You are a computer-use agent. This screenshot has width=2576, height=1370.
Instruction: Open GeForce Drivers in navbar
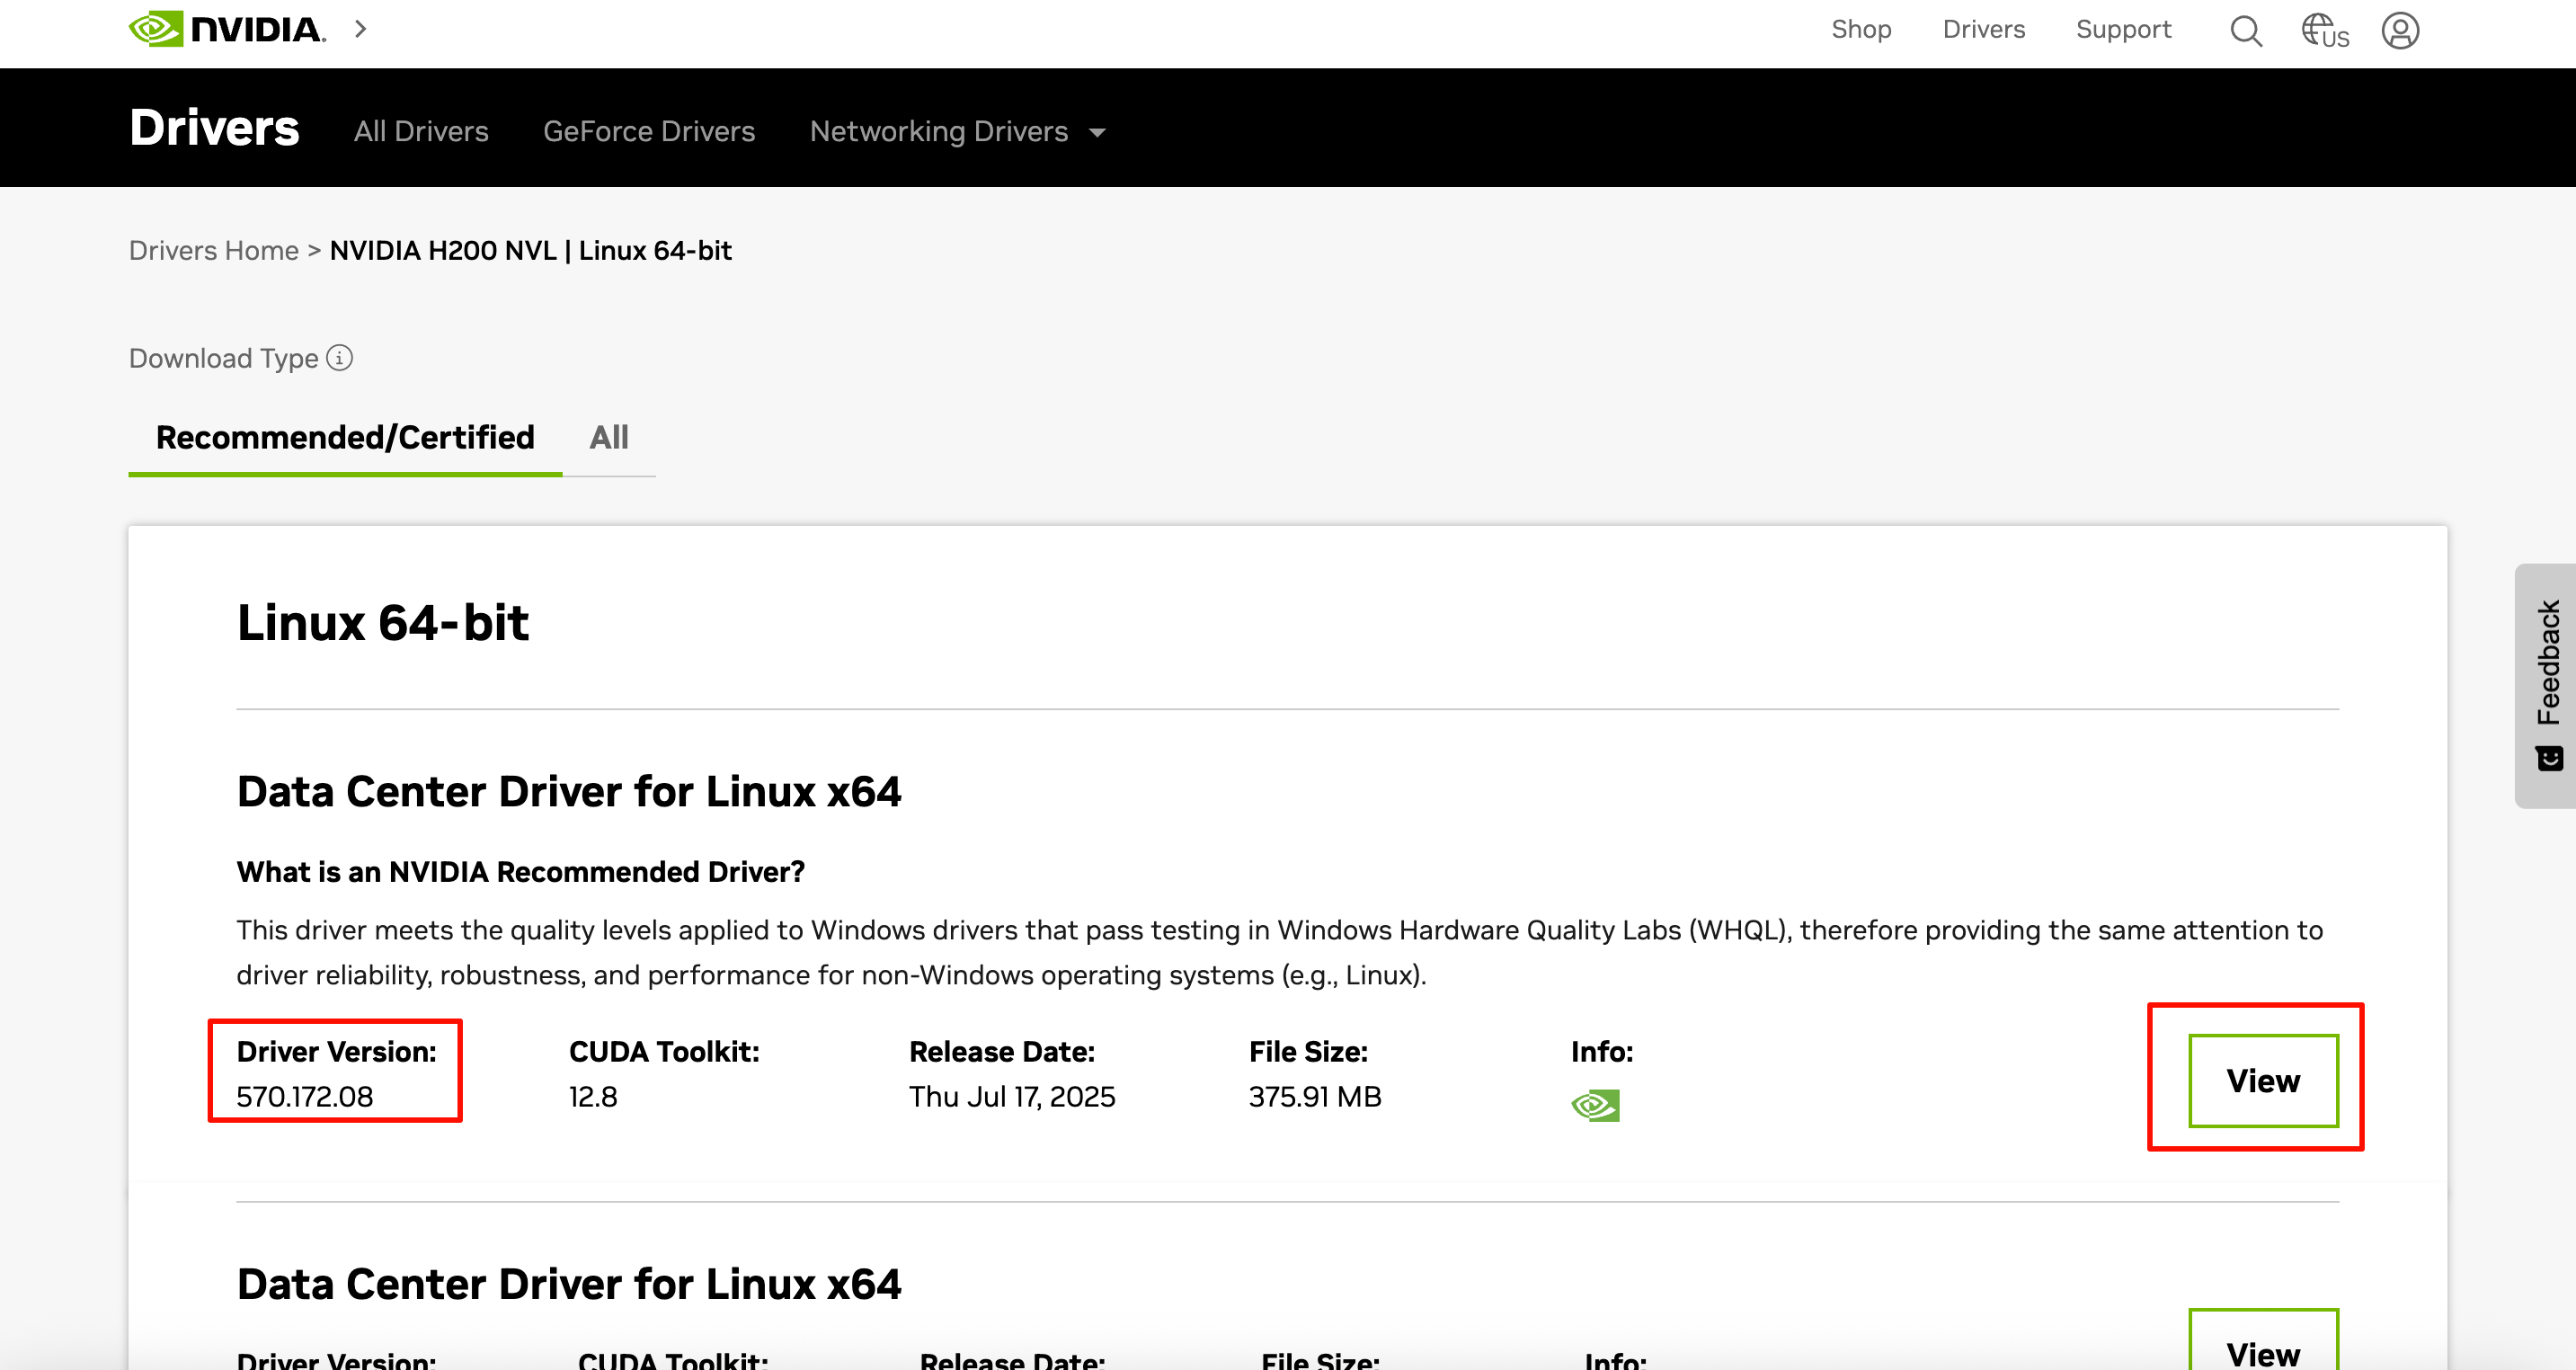(x=648, y=131)
